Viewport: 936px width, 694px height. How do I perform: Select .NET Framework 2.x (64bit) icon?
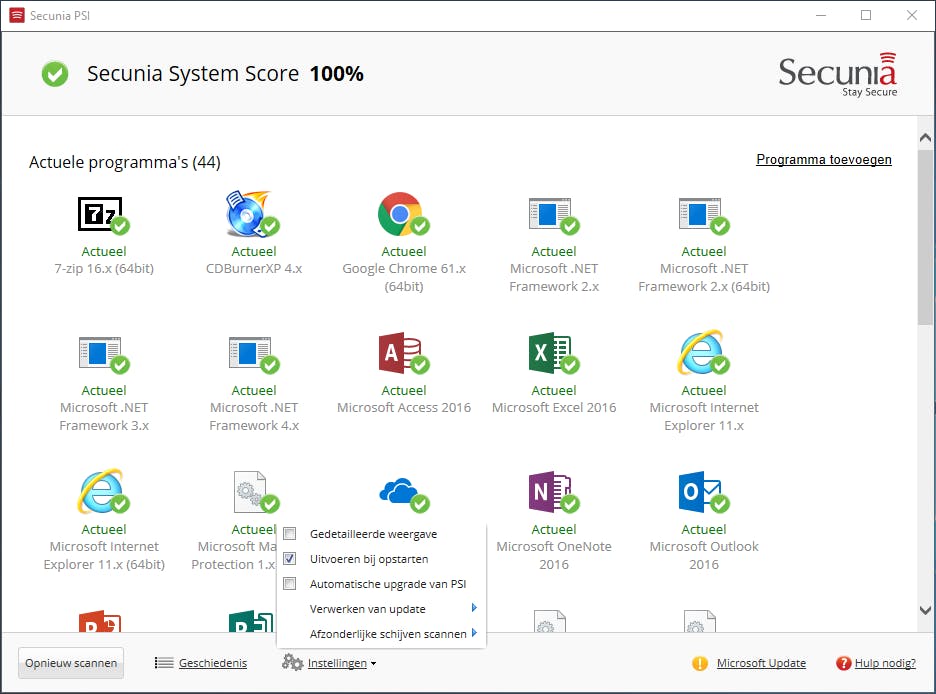click(x=703, y=215)
